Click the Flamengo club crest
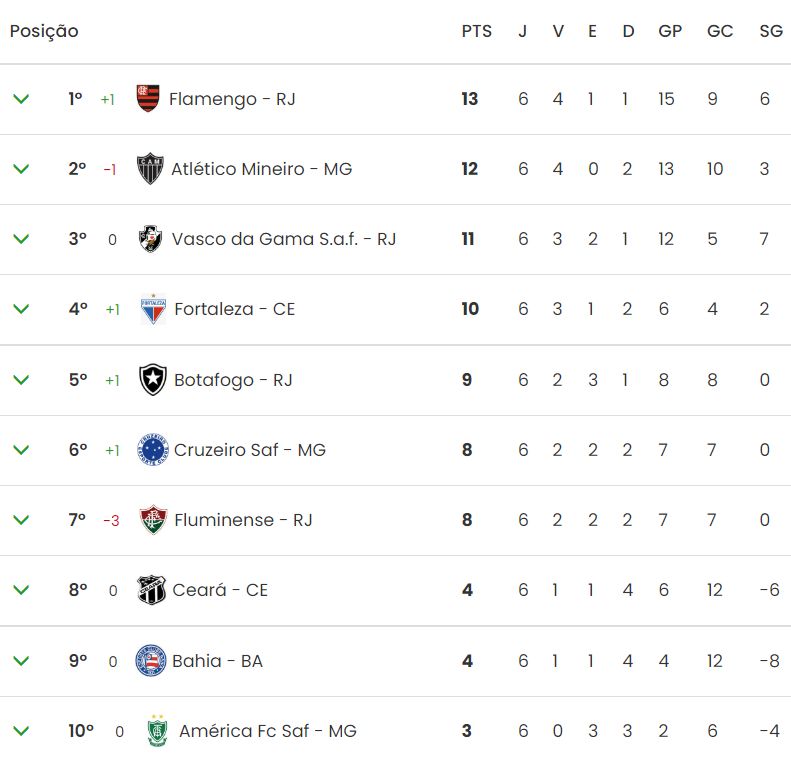The width and height of the screenshot is (791, 761). point(148,99)
